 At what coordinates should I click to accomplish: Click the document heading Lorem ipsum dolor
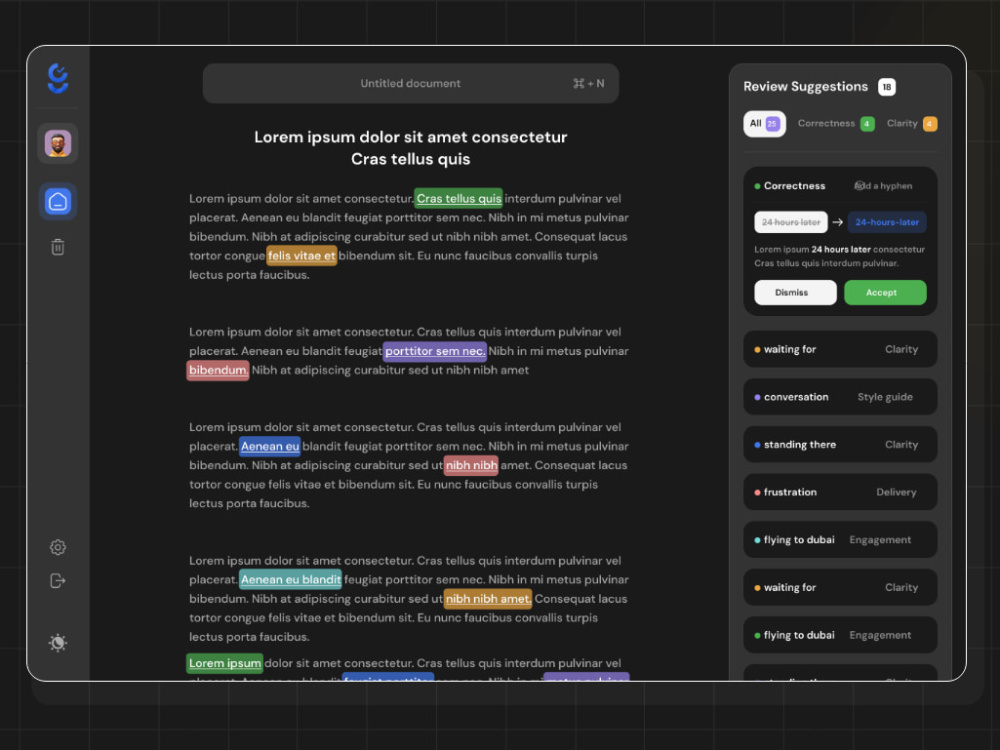click(410, 148)
